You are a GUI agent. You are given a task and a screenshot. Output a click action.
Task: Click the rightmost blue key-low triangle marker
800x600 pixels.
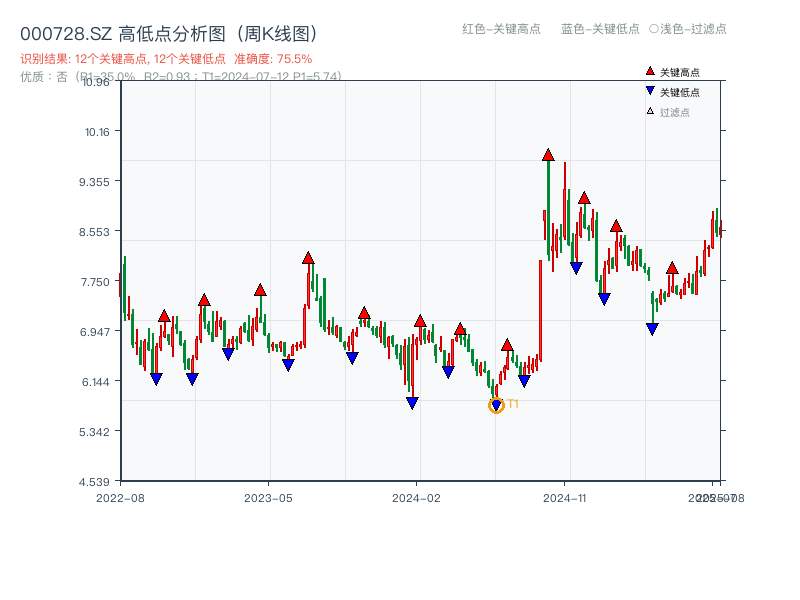click(652, 329)
